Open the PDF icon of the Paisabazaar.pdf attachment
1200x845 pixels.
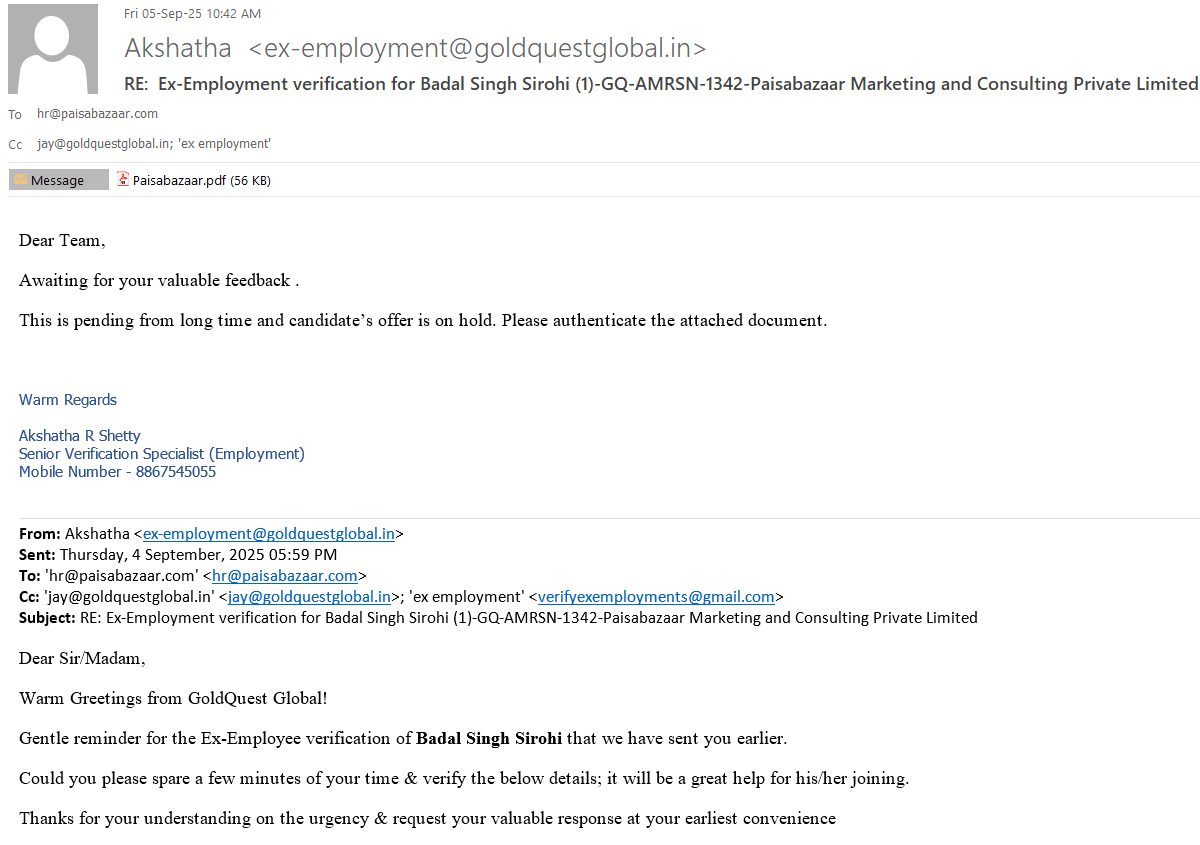tap(123, 180)
